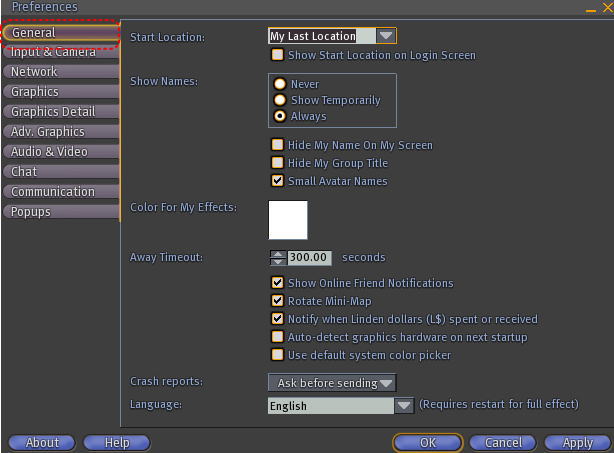Select the Communication tab
This screenshot has width=614, height=453.
[x=61, y=191]
